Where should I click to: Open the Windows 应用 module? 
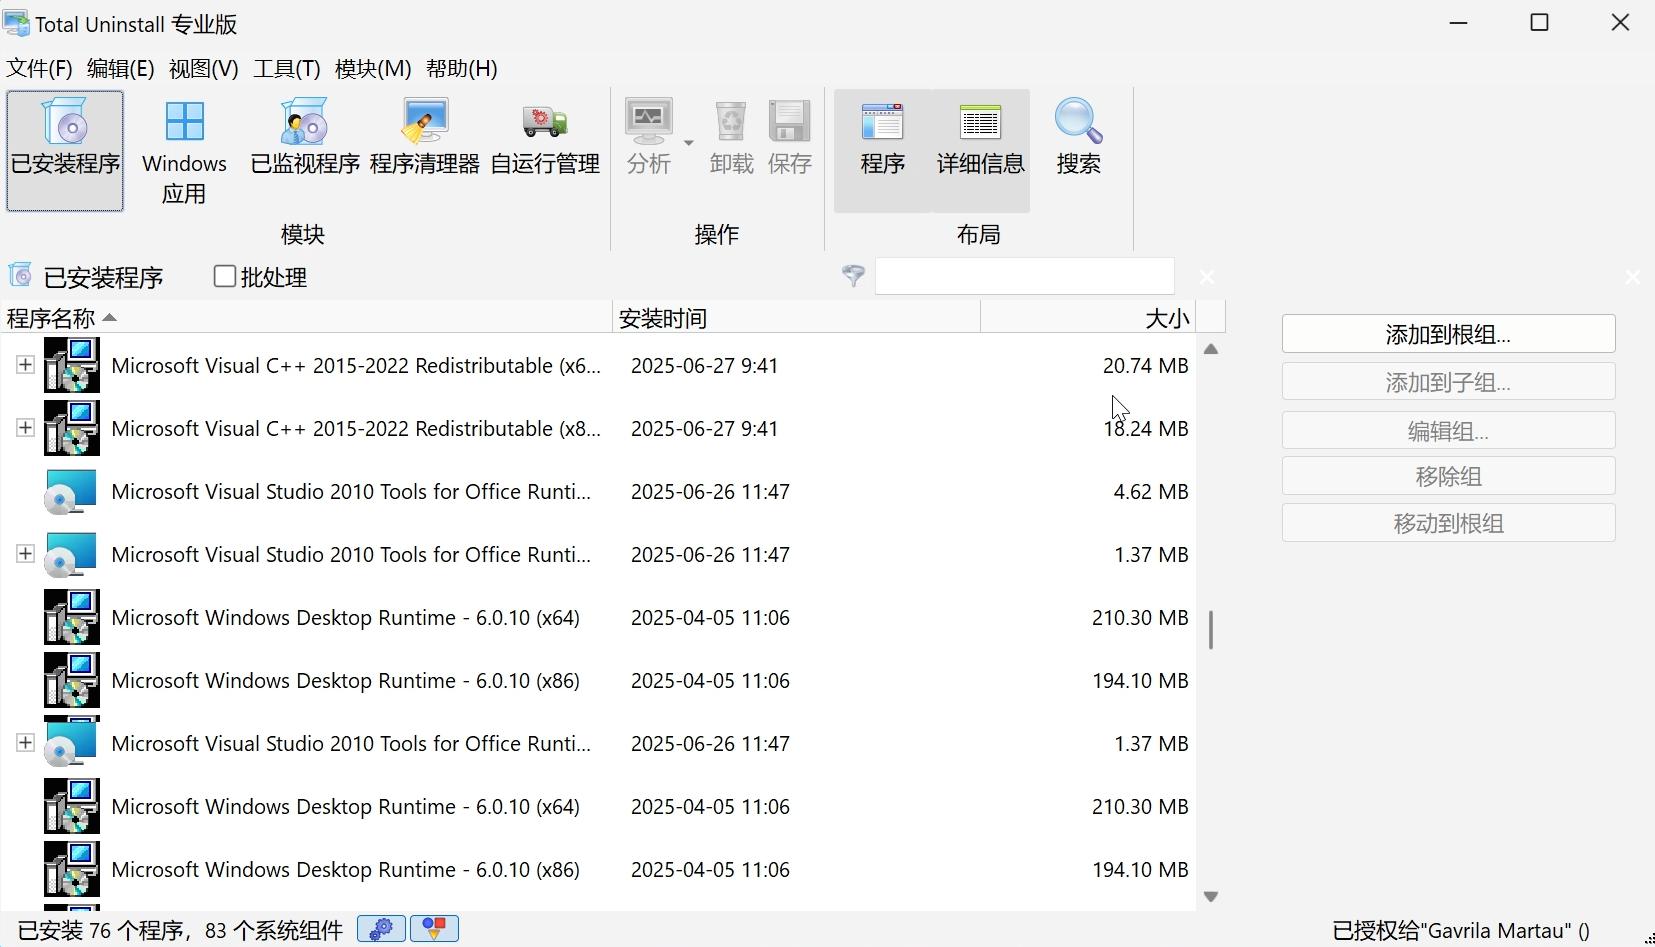(184, 150)
